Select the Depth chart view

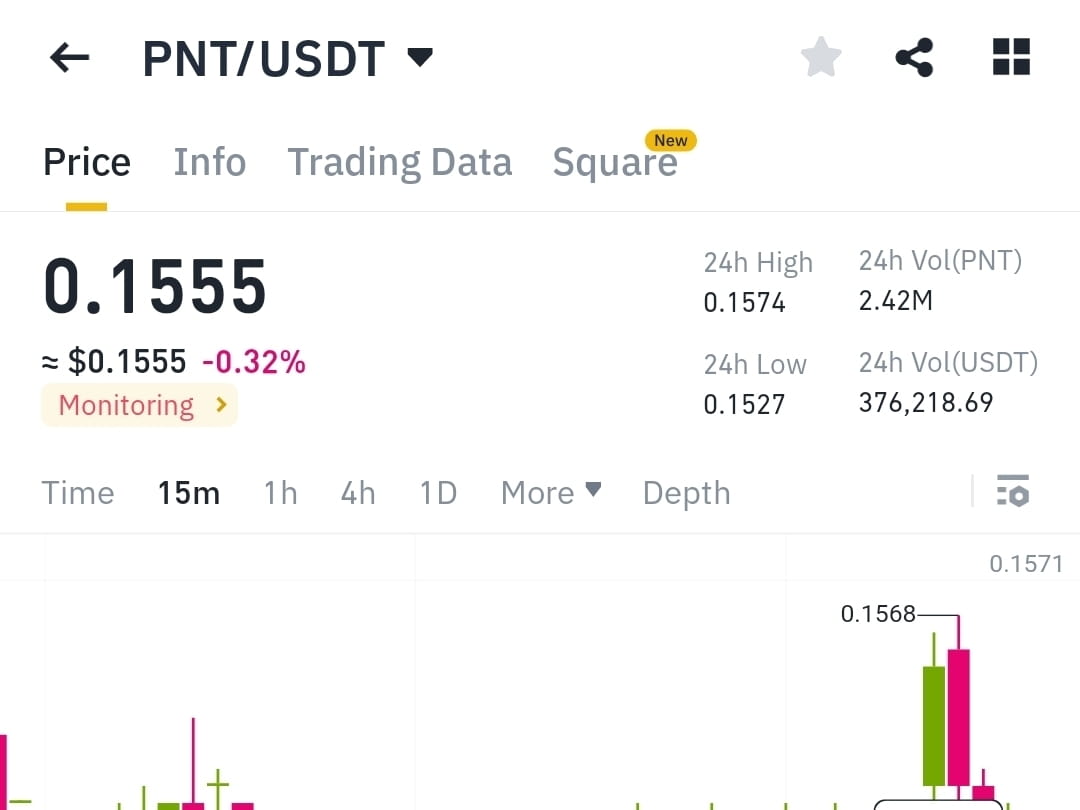point(686,492)
